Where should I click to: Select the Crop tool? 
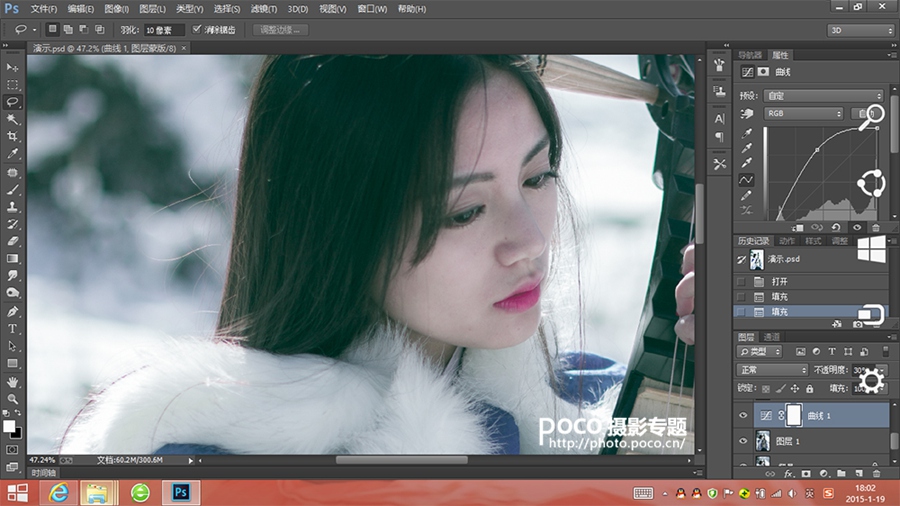coord(13,136)
